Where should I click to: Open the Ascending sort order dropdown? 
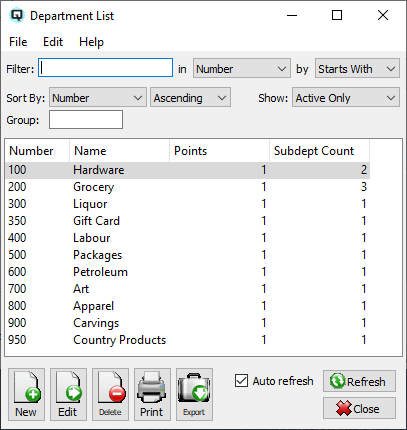click(x=190, y=97)
